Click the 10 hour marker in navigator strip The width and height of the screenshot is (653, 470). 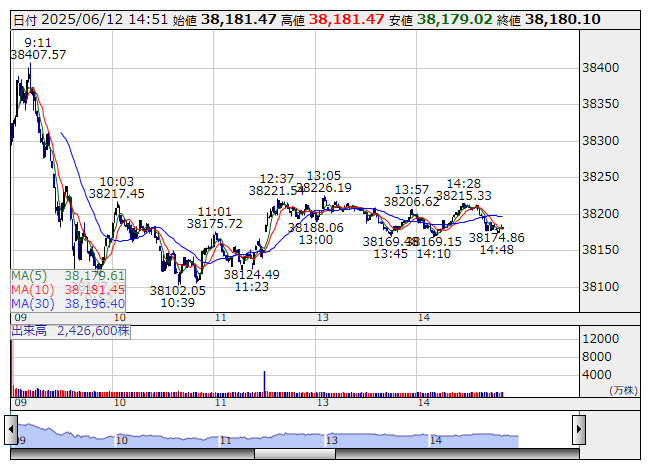(122, 440)
